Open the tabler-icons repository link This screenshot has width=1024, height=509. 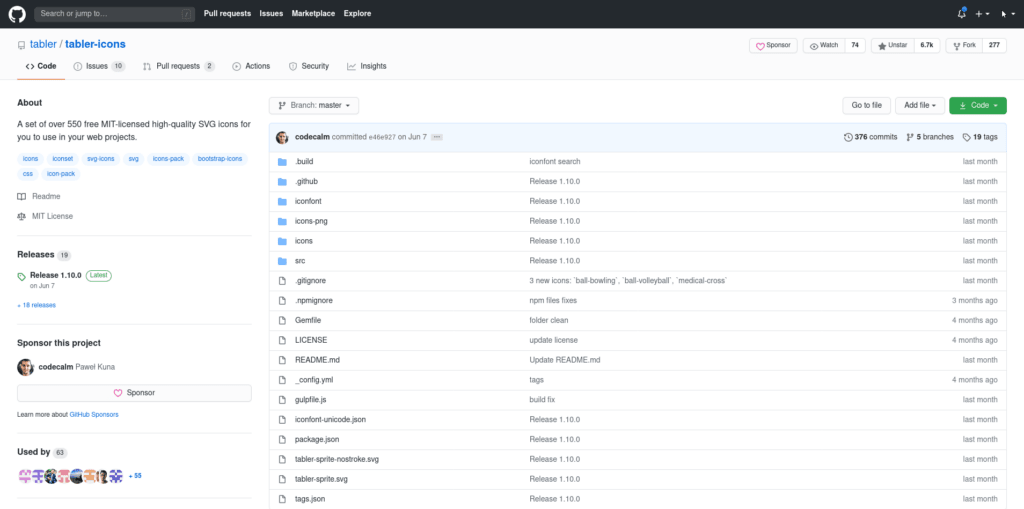tap(95, 44)
